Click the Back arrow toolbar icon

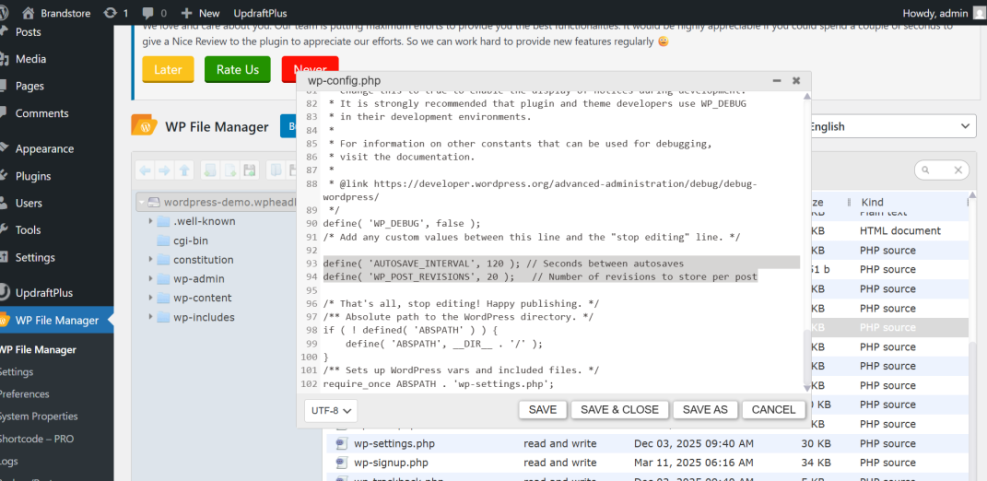pos(145,170)
